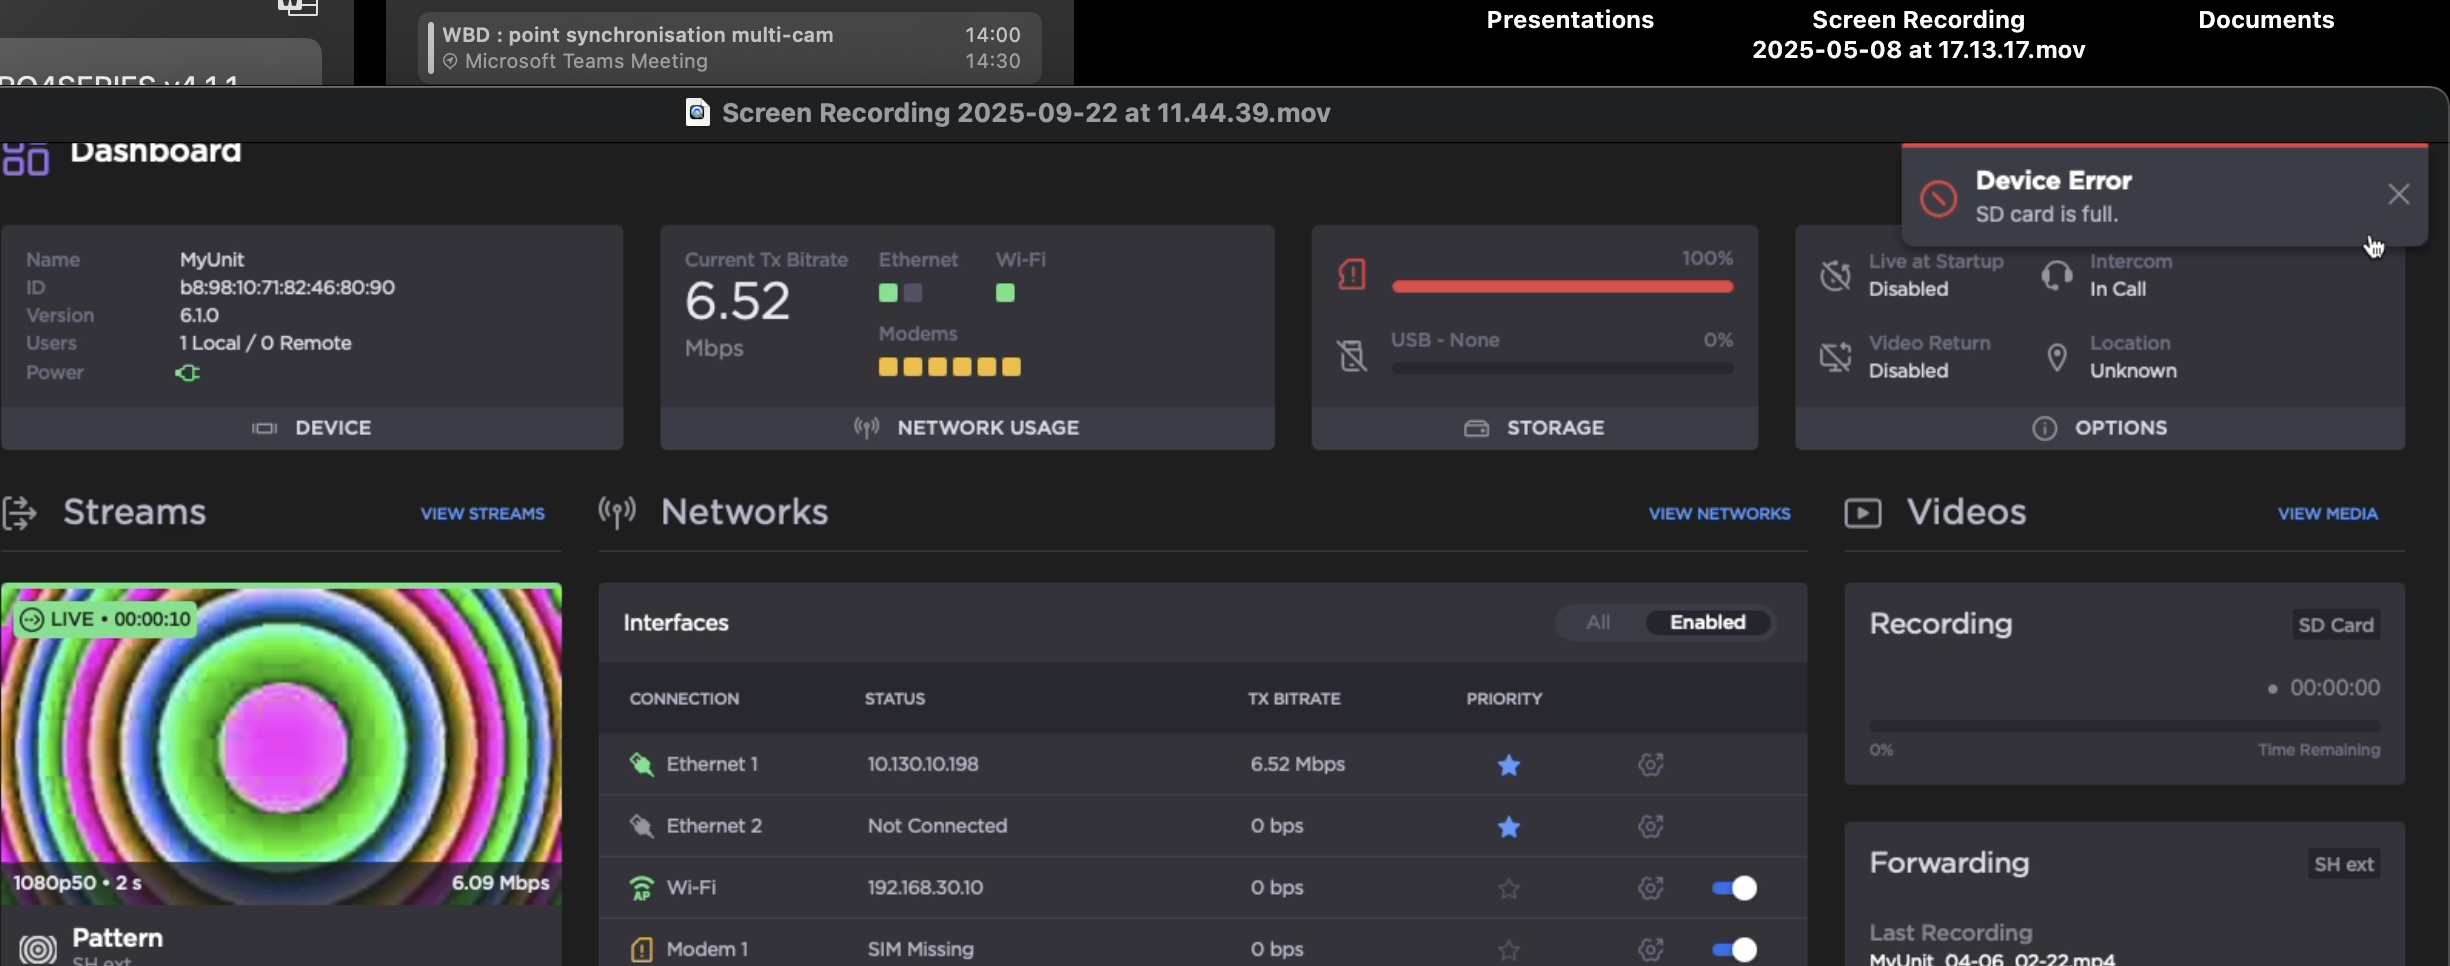Disable the Modem 1 toggle switch
Image resolution: width=2450 pixels, height=966 pixels.
pos(1733,949)
